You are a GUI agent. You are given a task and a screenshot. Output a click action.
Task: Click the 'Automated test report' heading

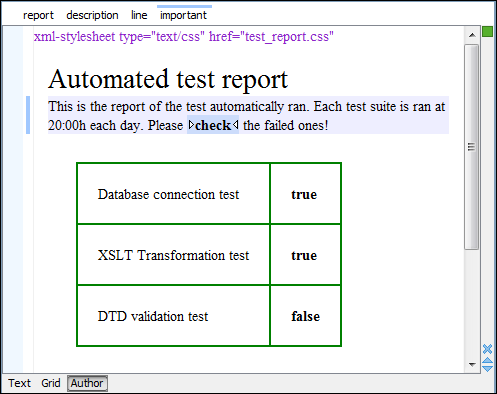pyautogui.click(x=168, y=79)
